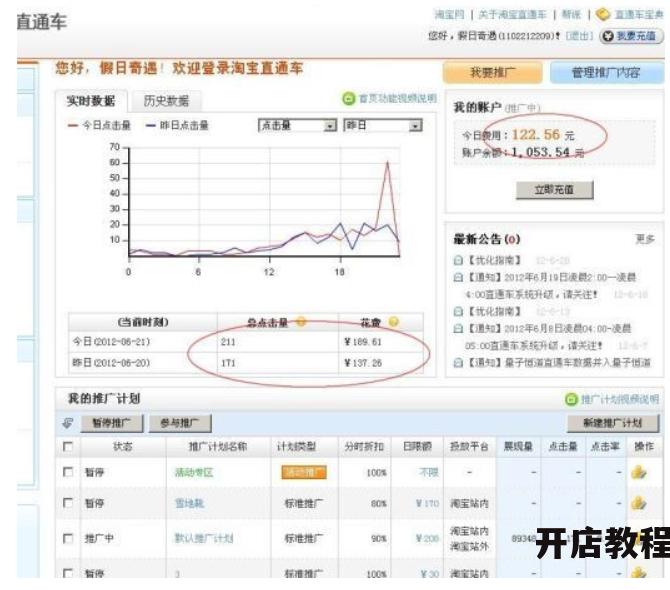
Task: Click the 参与推广 button
Action: 180,423
